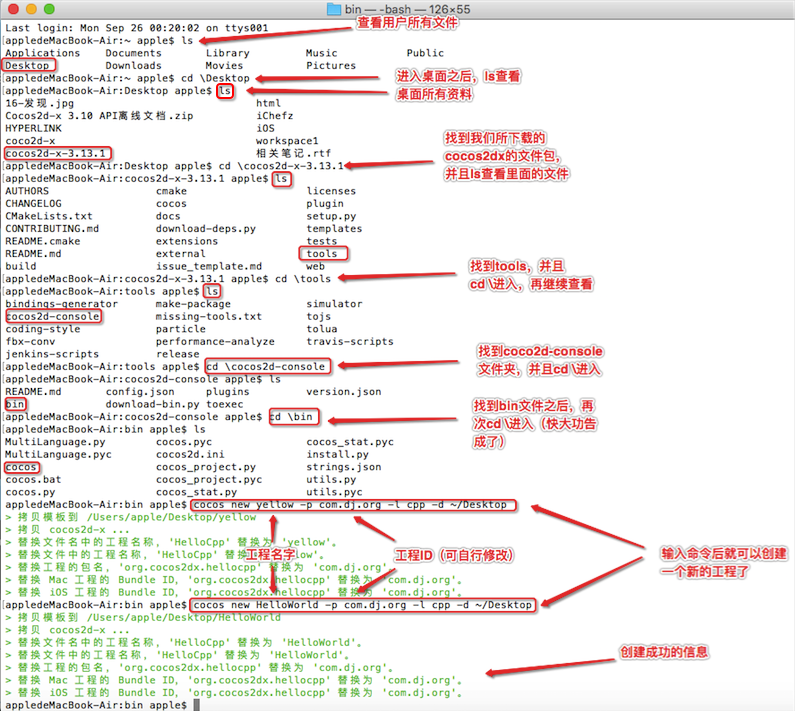Select the "cocos_project.pyc" file name

coord(209,479)
